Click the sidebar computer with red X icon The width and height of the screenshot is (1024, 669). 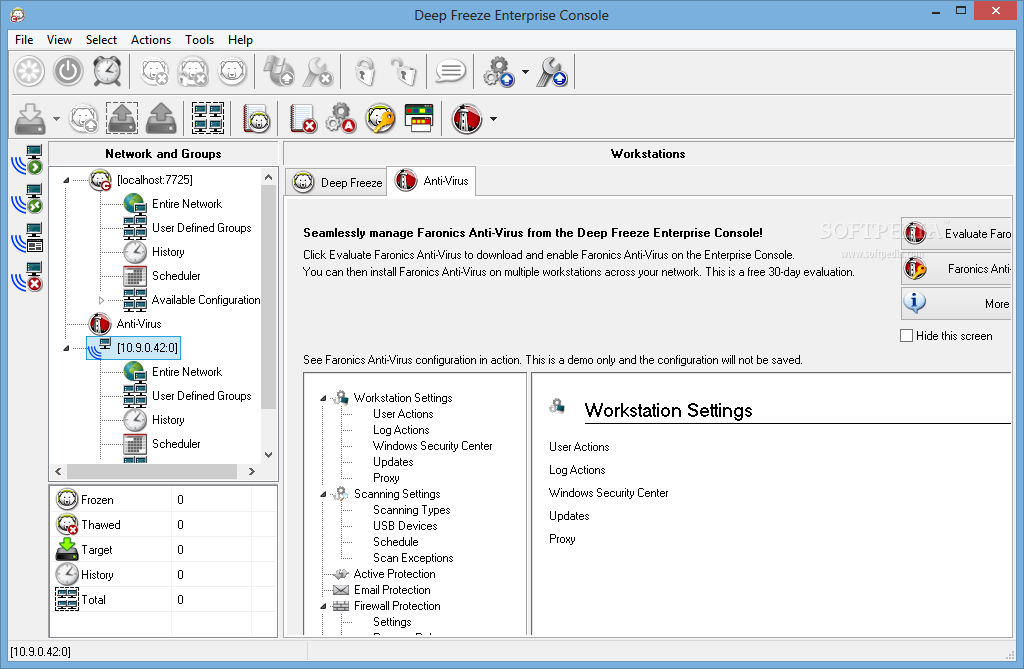coord(27,276)
